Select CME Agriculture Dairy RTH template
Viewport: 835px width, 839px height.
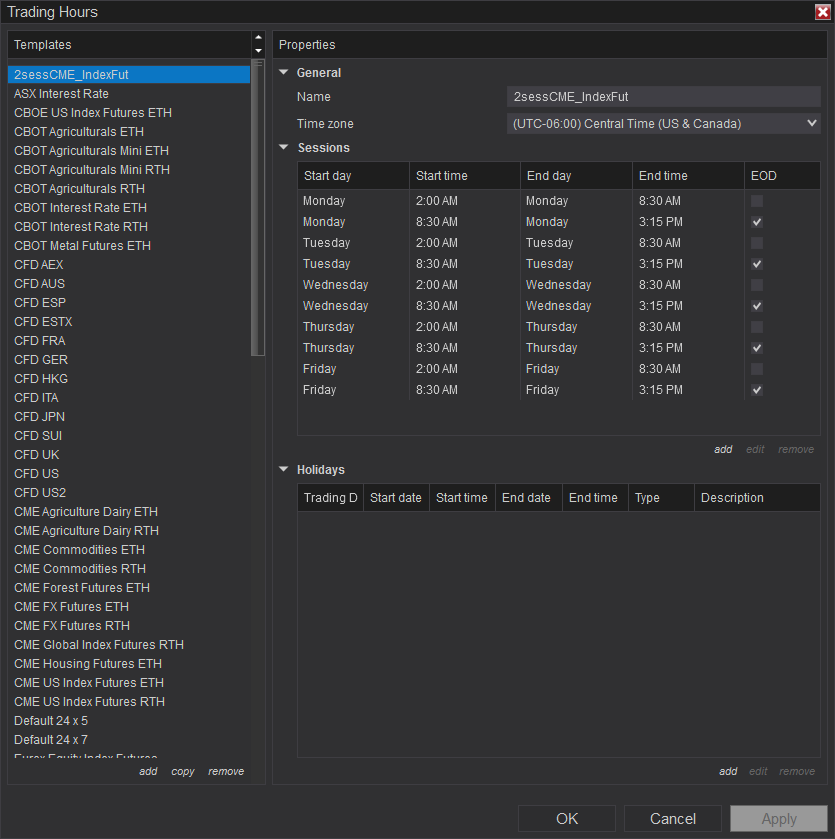pyautogui.click(x=129, y=530)
